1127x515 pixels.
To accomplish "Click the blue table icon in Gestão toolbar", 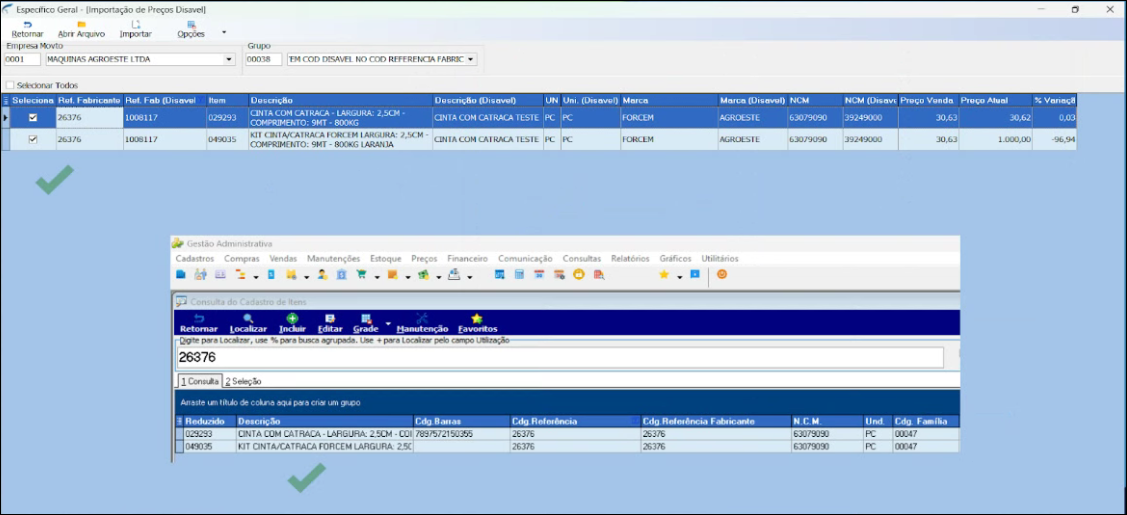I will 500,274.
